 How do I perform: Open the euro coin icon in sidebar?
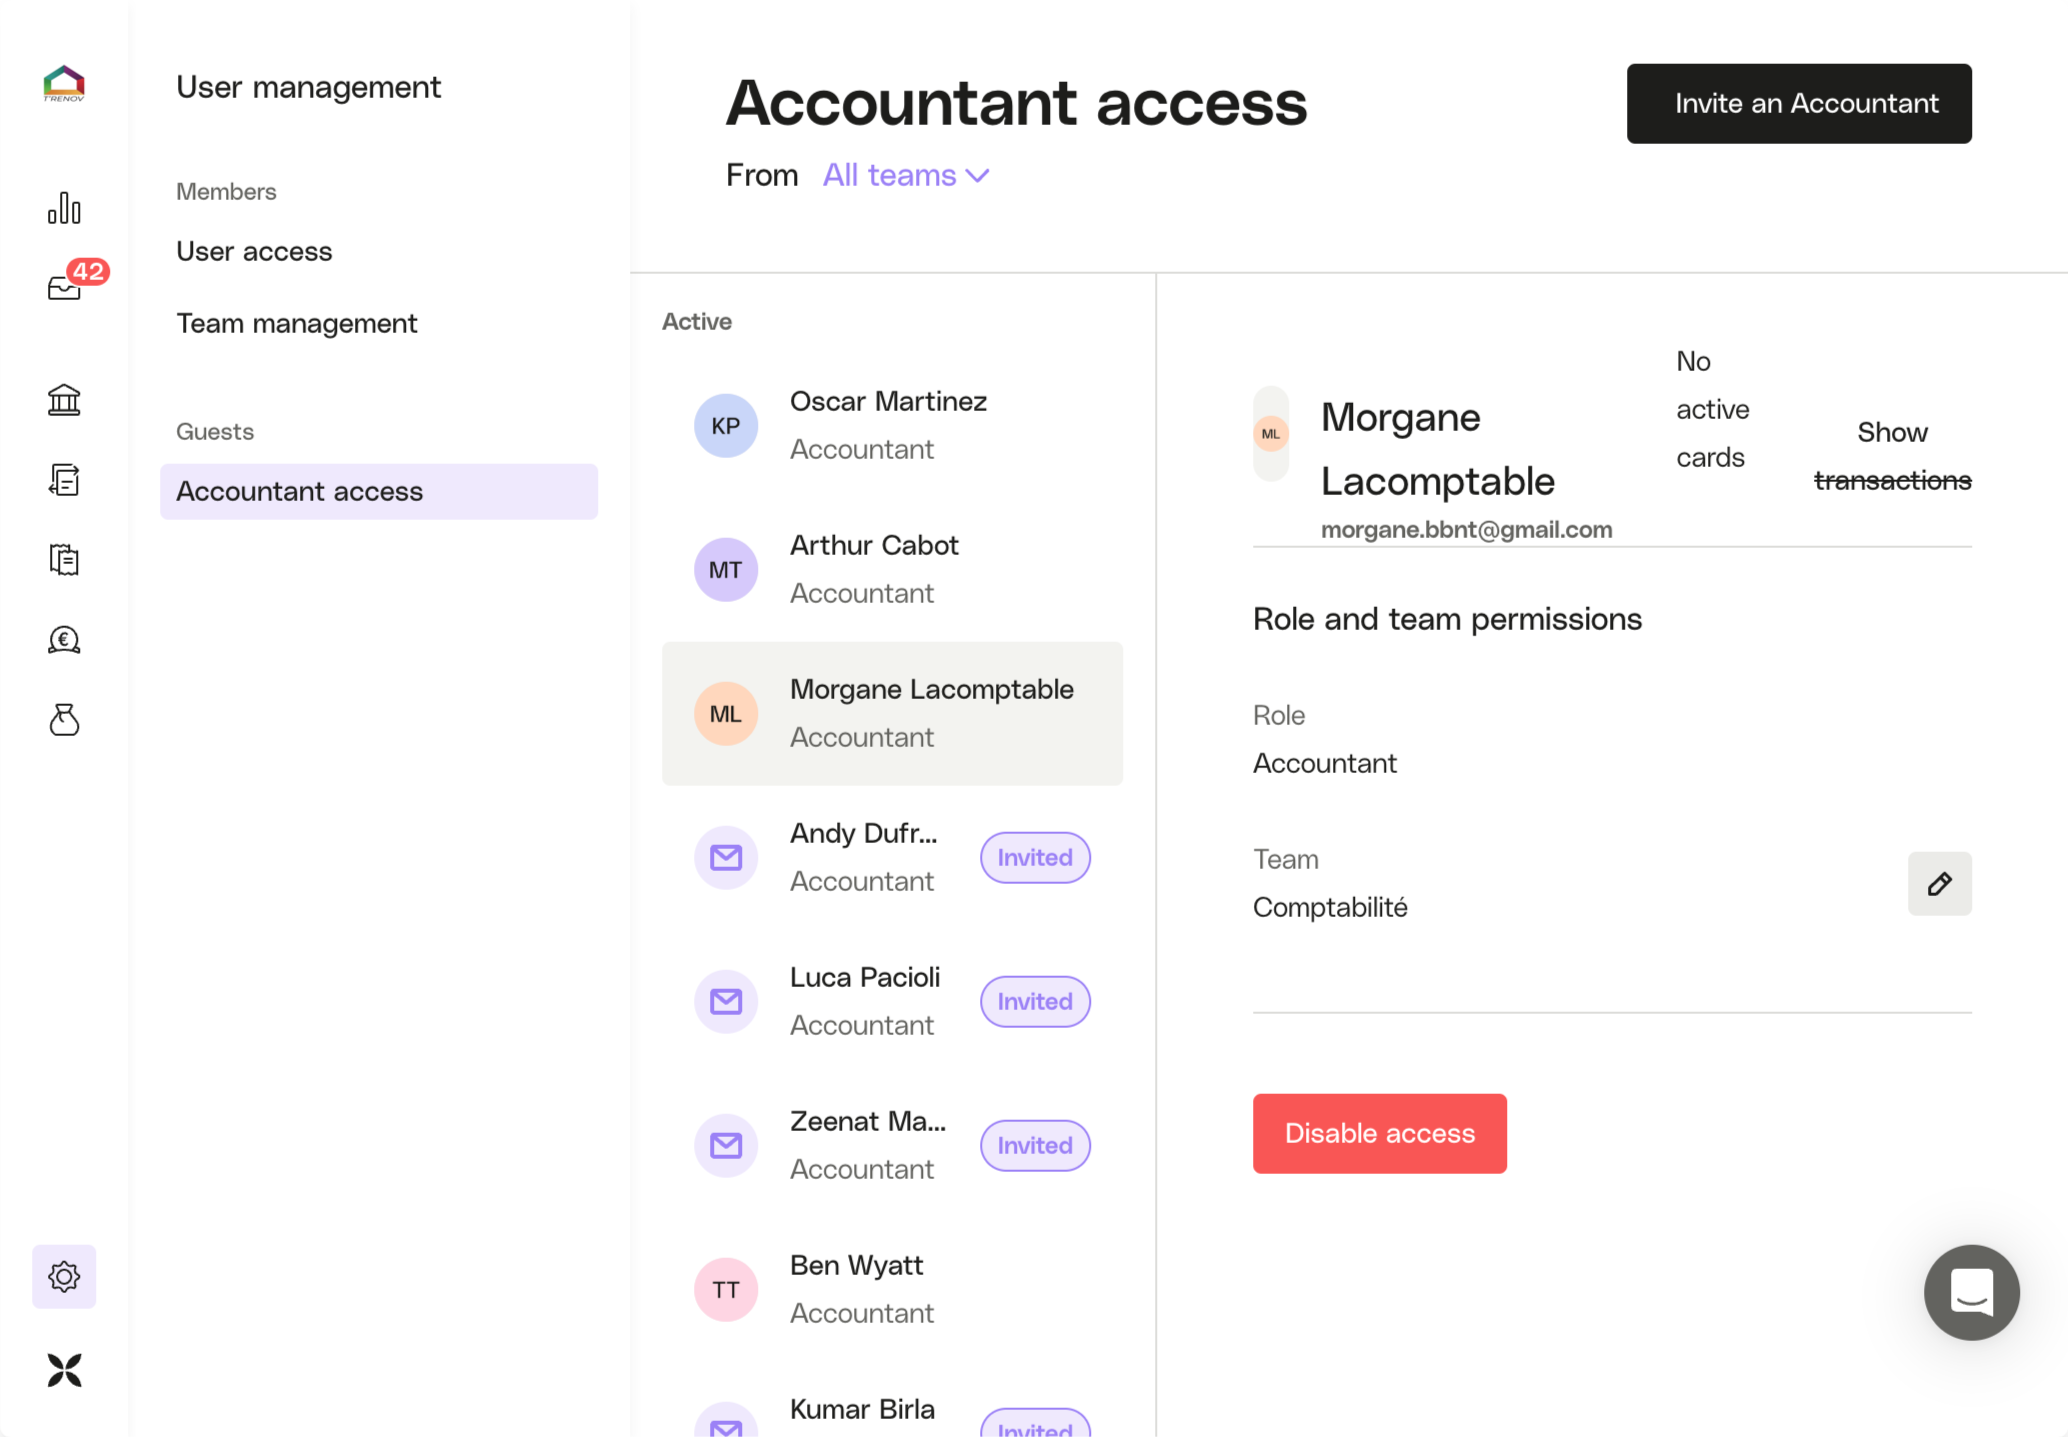click(64, 640)
